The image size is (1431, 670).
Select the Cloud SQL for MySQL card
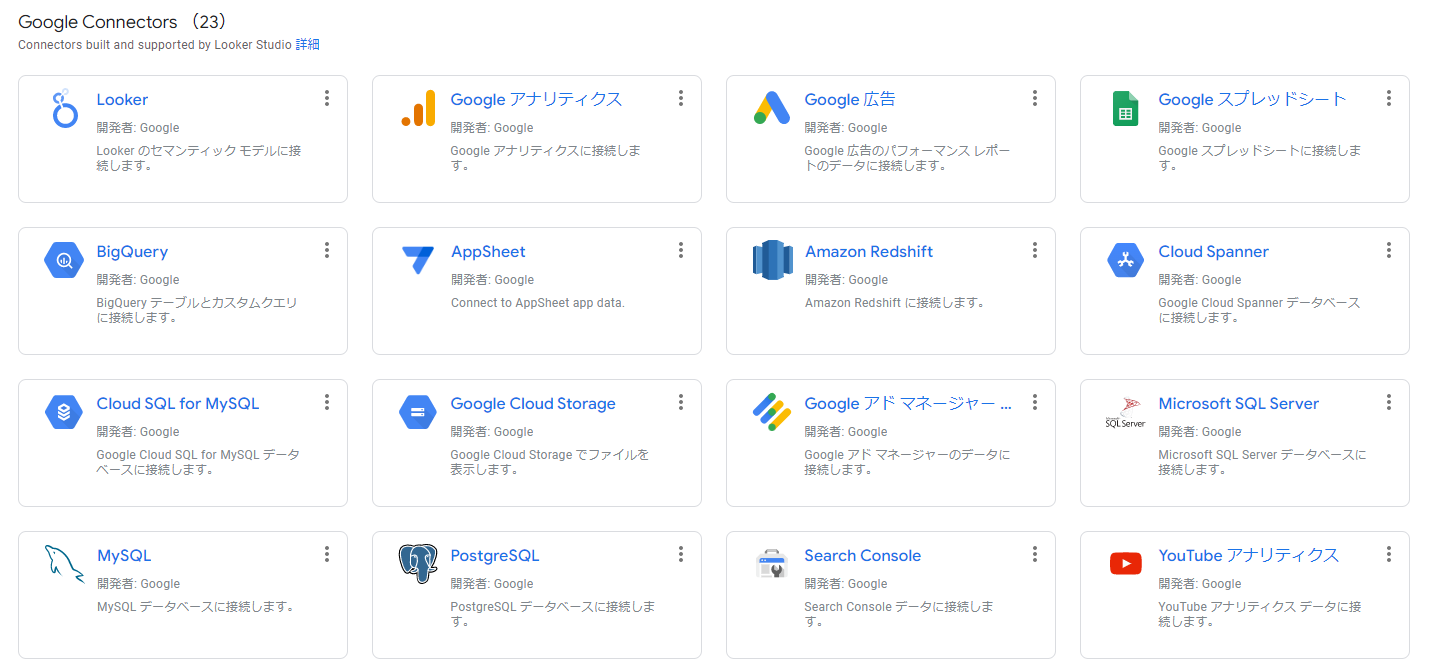point(182,442)
